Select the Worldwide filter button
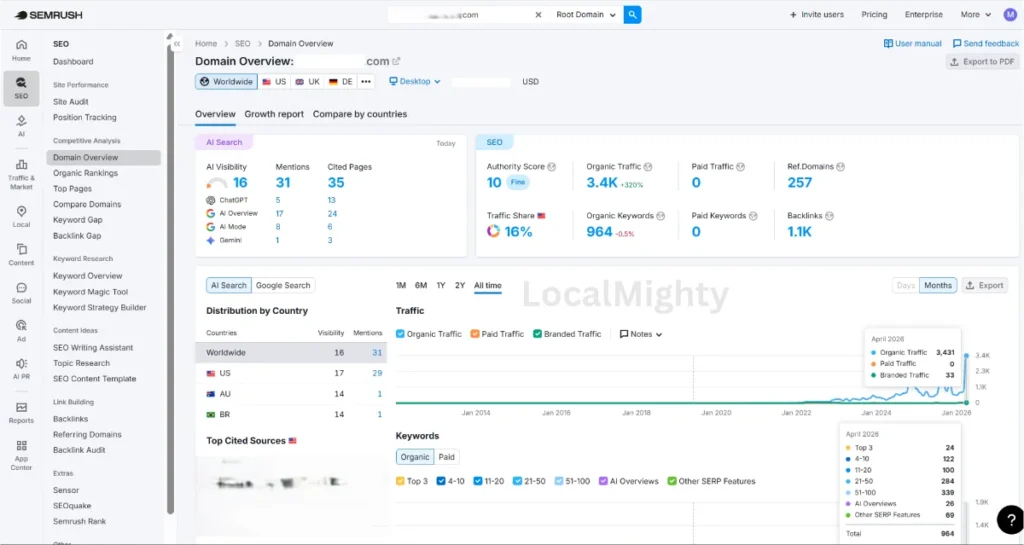Screen dimensions: 1024x545 coord(226,82)
